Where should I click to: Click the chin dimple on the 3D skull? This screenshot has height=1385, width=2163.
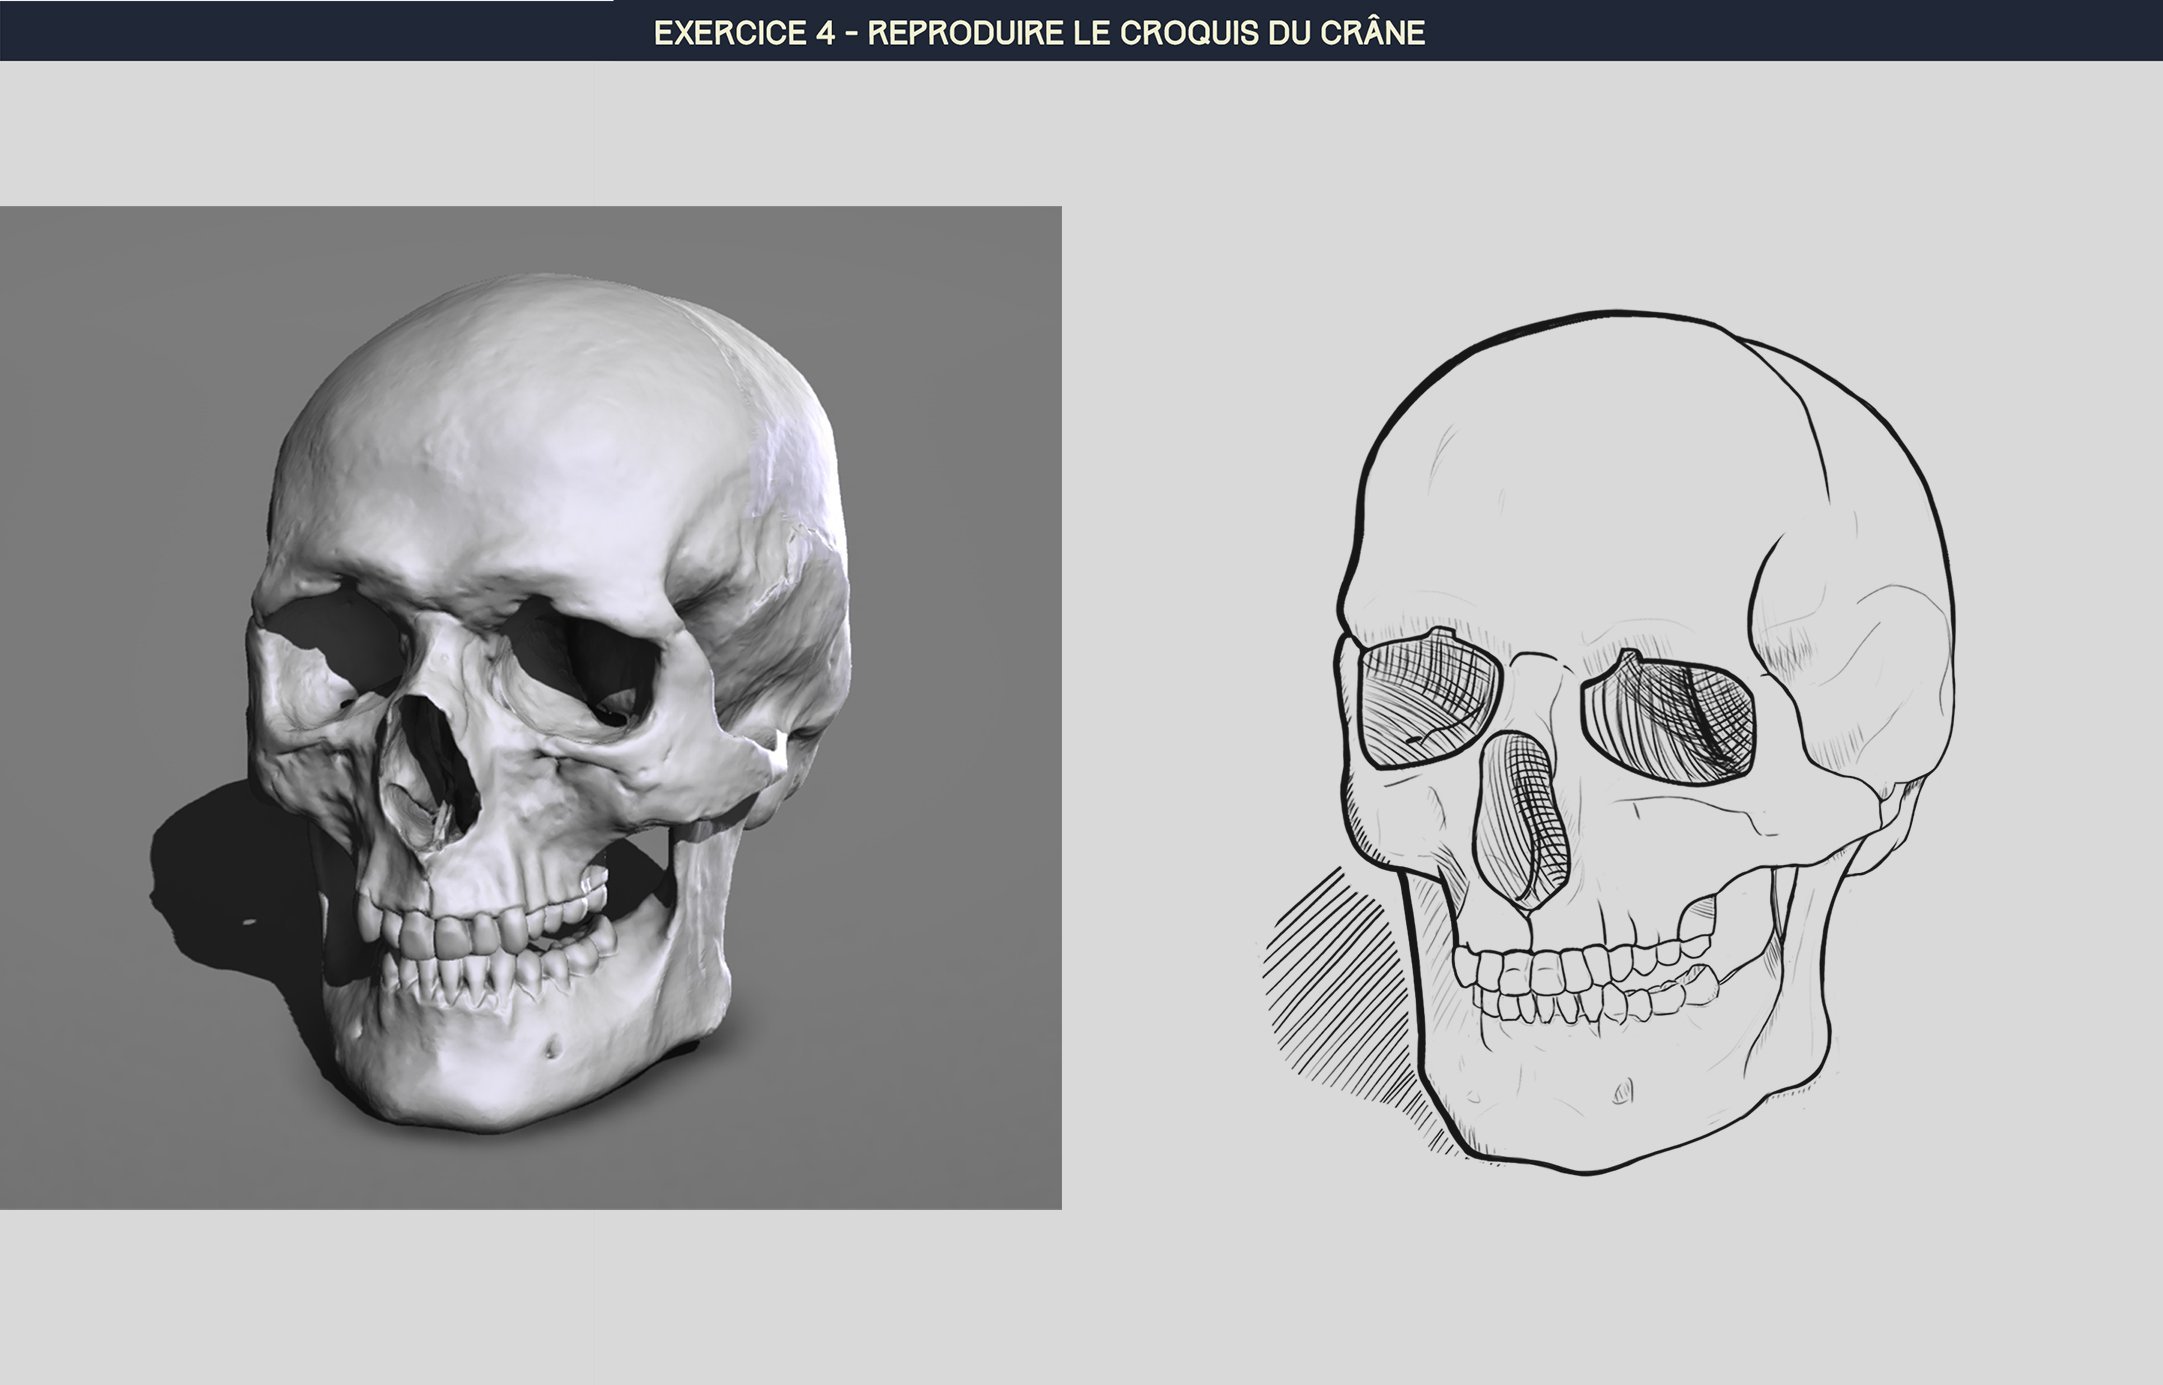552,1047
